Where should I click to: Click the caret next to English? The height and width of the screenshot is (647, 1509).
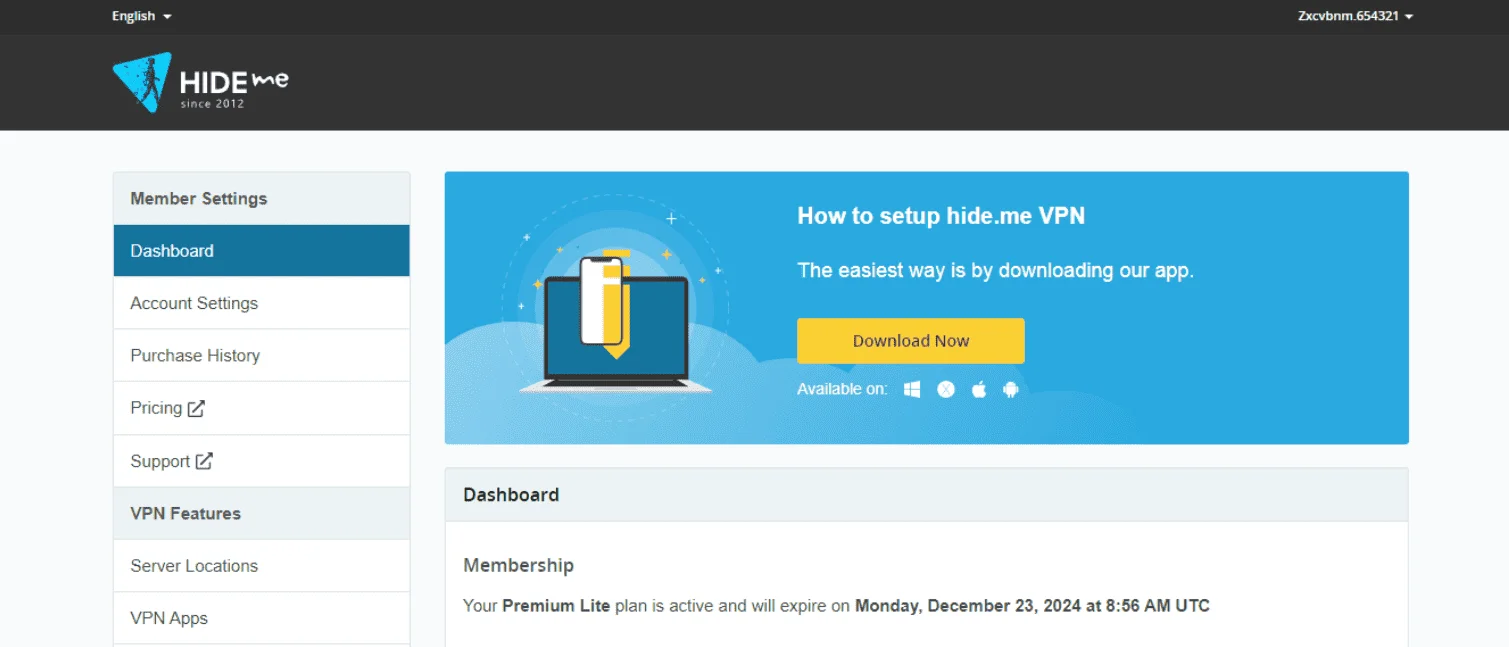167,17
